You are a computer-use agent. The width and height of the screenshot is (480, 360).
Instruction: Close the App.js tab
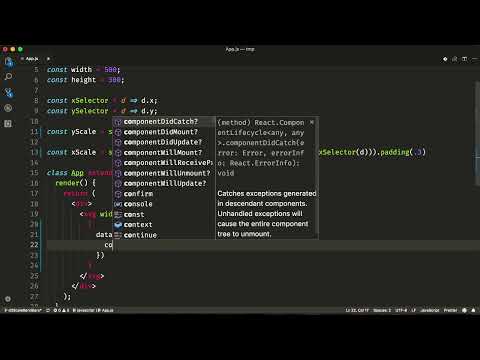pos(48,59)
